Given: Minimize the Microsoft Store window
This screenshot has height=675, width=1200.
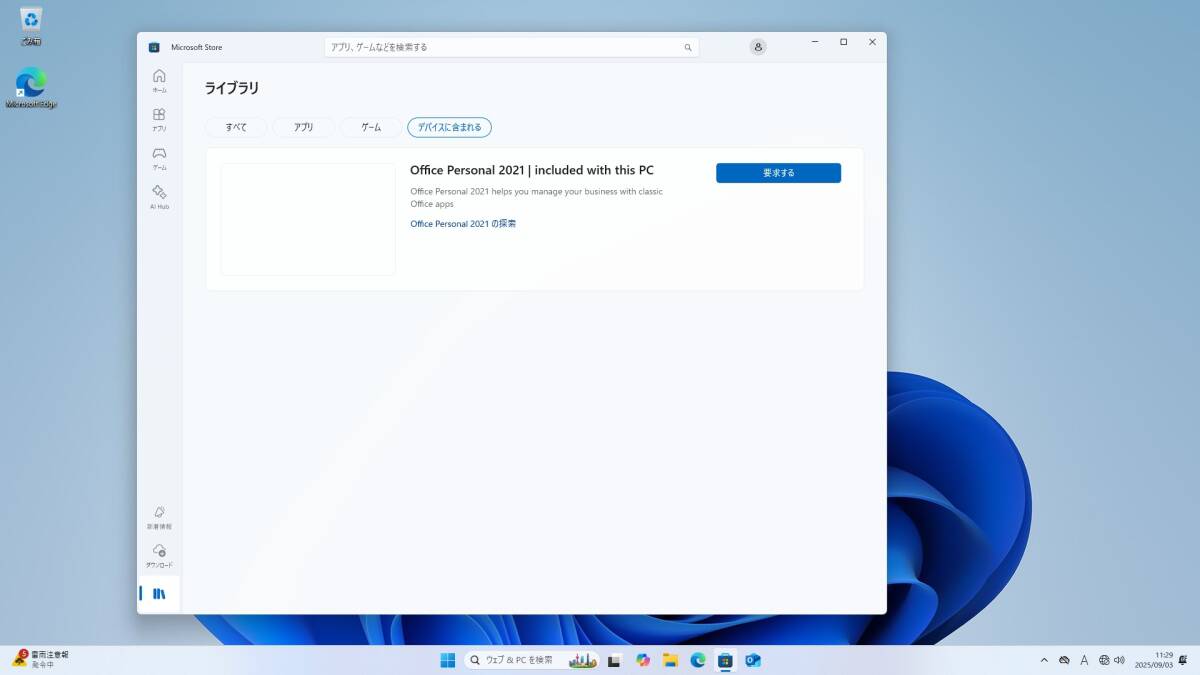Looking at the screenshot, I should [x=815, y=42].
